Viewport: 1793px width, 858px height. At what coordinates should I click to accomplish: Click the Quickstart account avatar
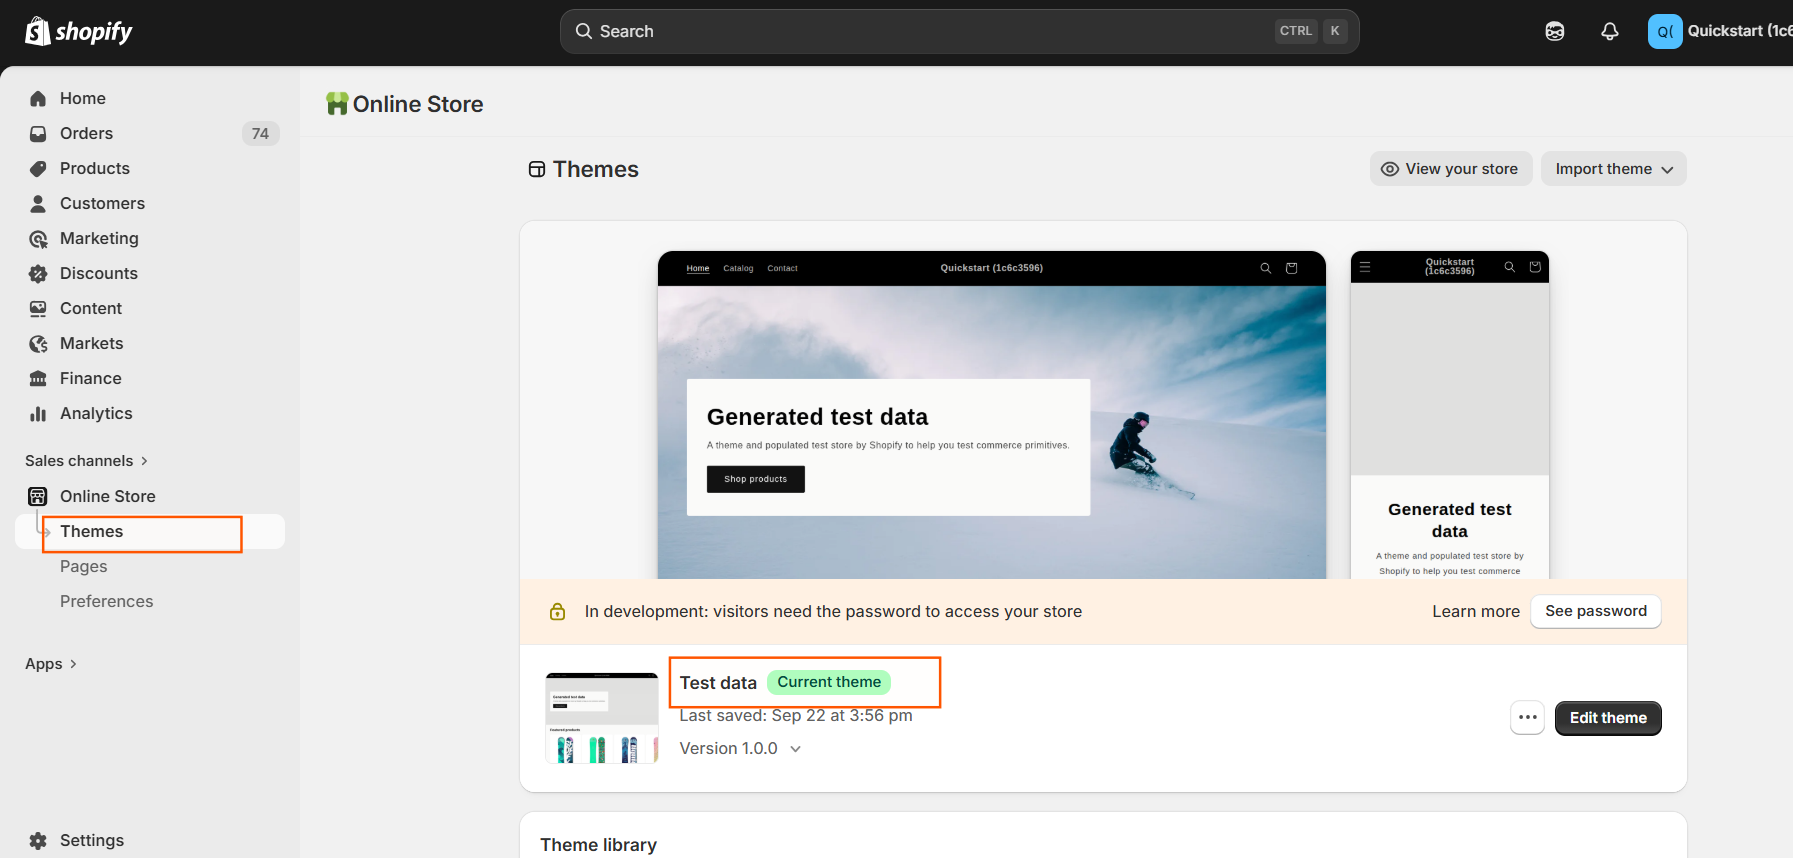pyautogui.click(x=1664, y=32)
